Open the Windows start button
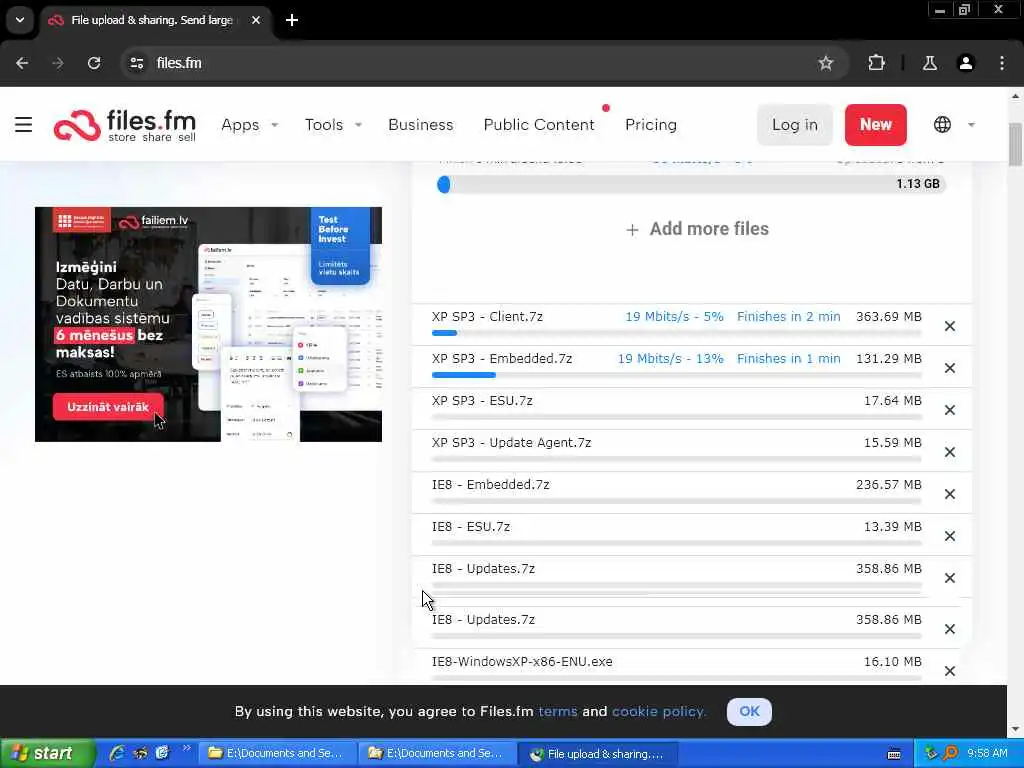The image size is (1024, 768). coord(47,754)
